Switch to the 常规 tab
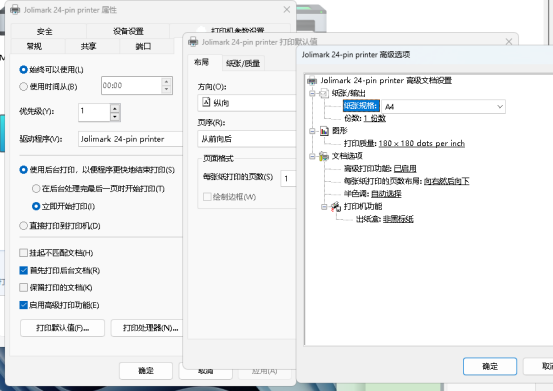 click(x=34, y=46)
